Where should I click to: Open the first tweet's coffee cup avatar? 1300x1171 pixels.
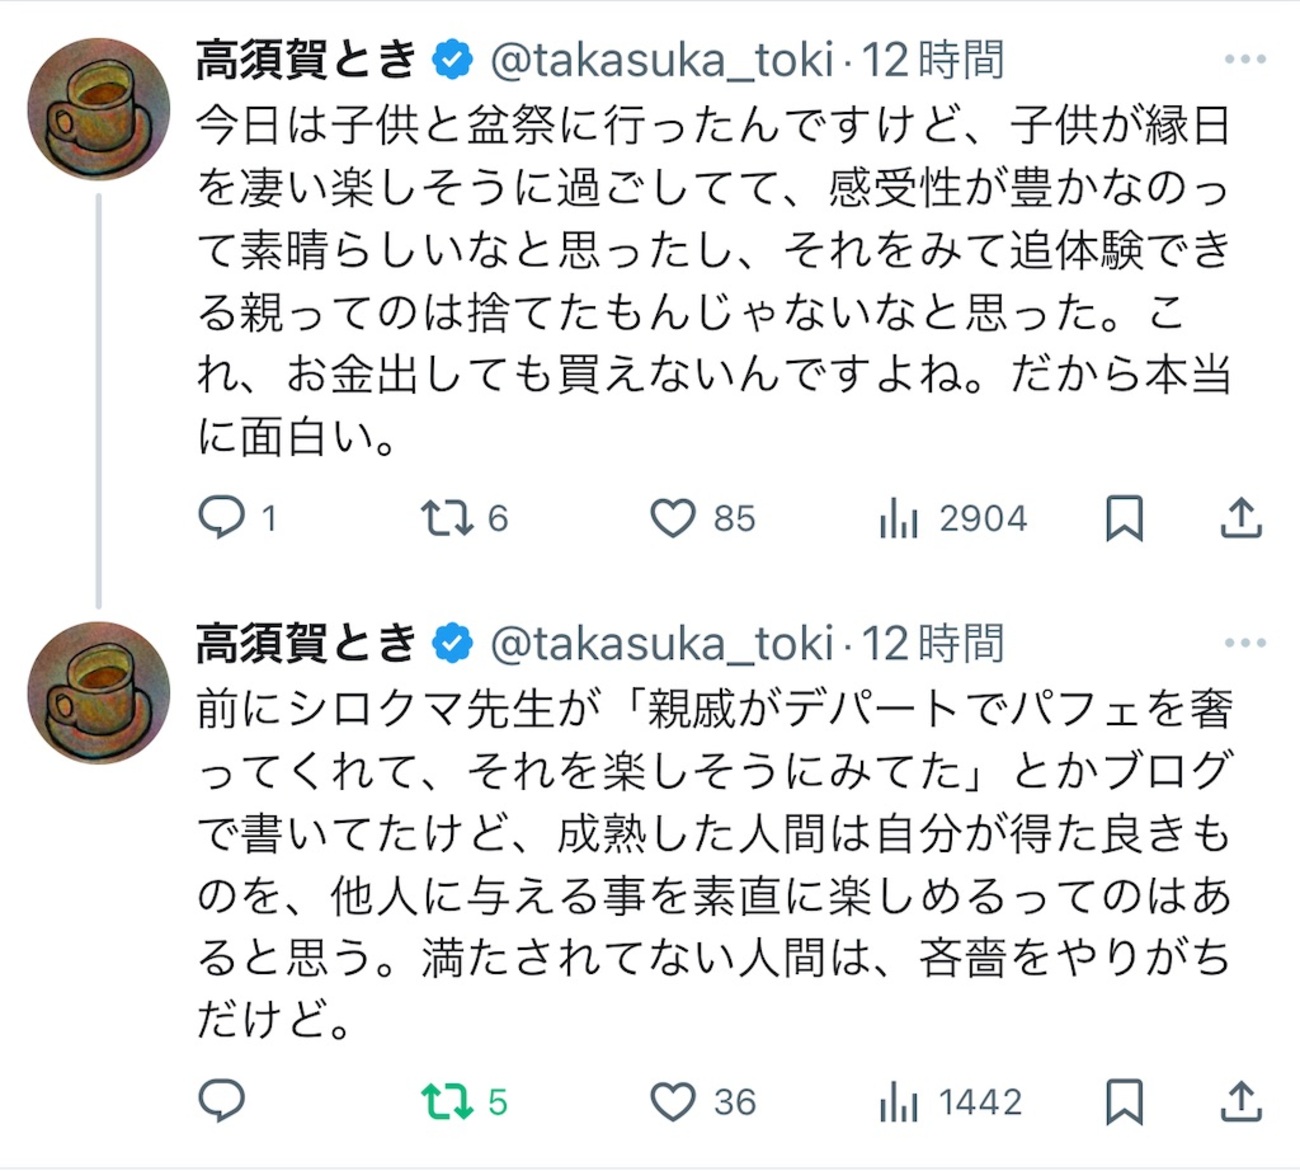pos(98,109)
